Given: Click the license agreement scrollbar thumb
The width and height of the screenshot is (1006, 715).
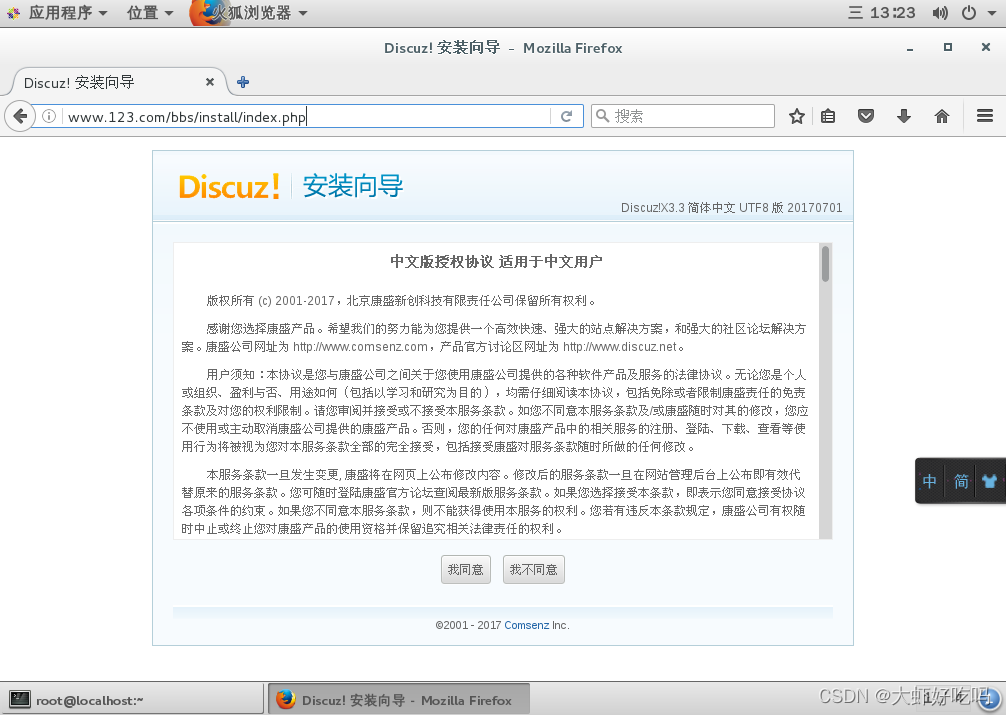Looking at the screenshot, I should coord(826,263).
